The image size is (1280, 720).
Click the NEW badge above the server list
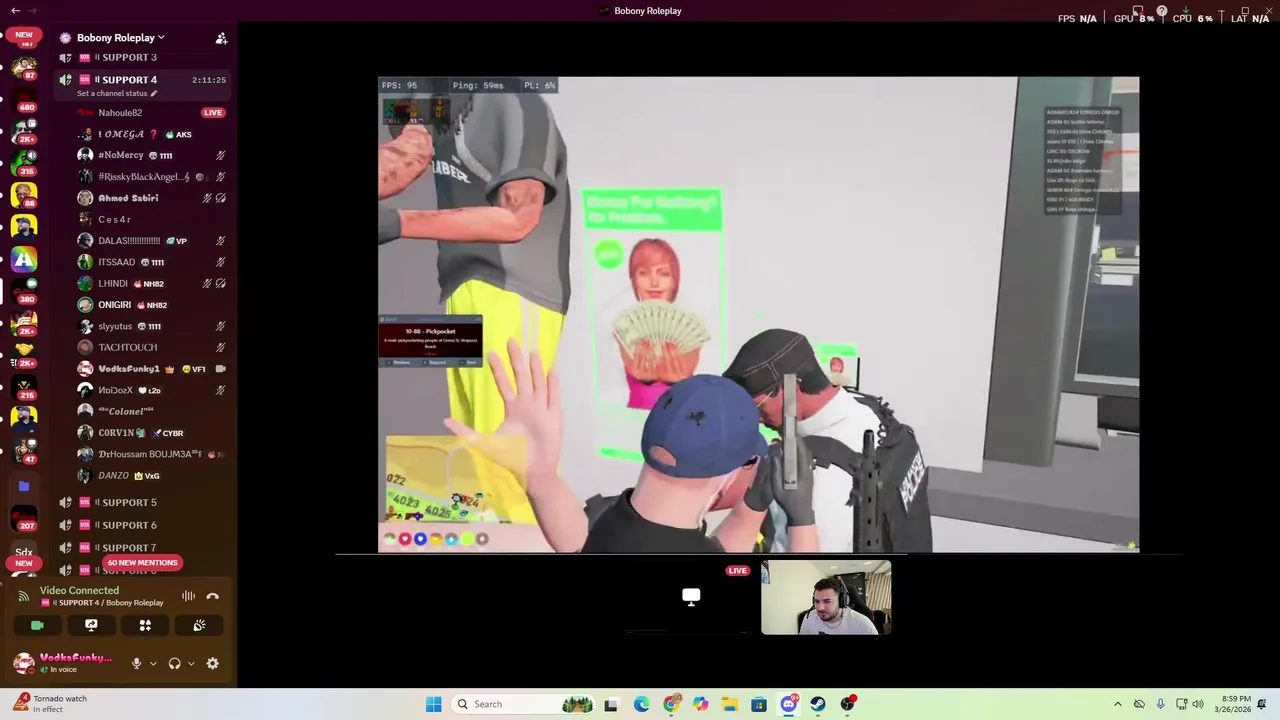click(x=24, y=34)
